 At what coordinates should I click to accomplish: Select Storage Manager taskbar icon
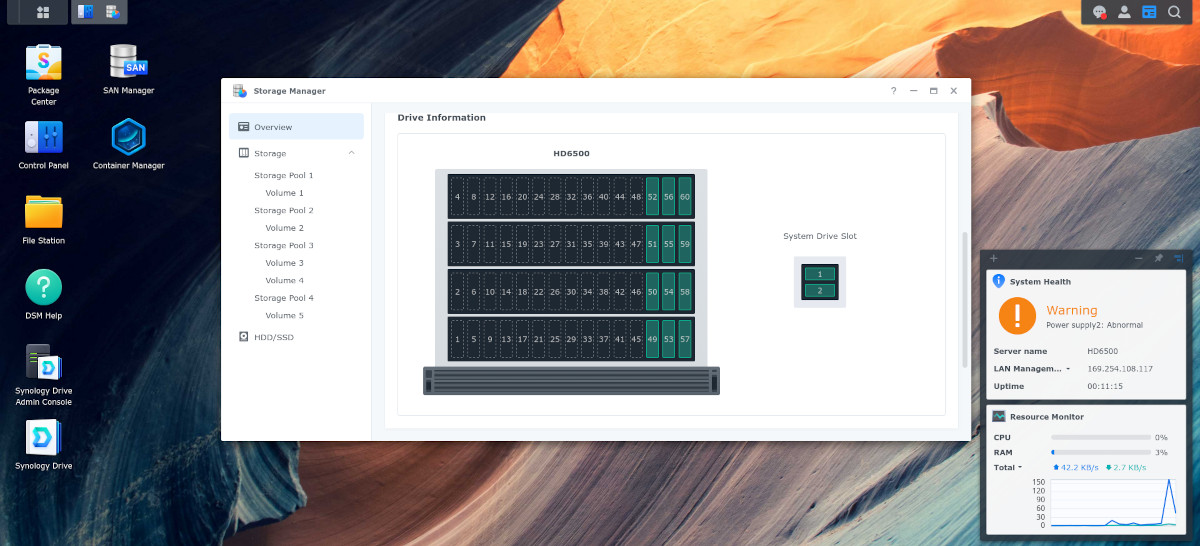tap(113, 12)
